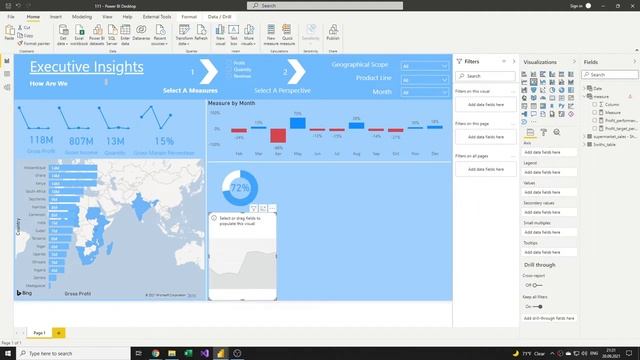Open the Month slicer dropdown

pyautogui.click(x=424, y=93)
